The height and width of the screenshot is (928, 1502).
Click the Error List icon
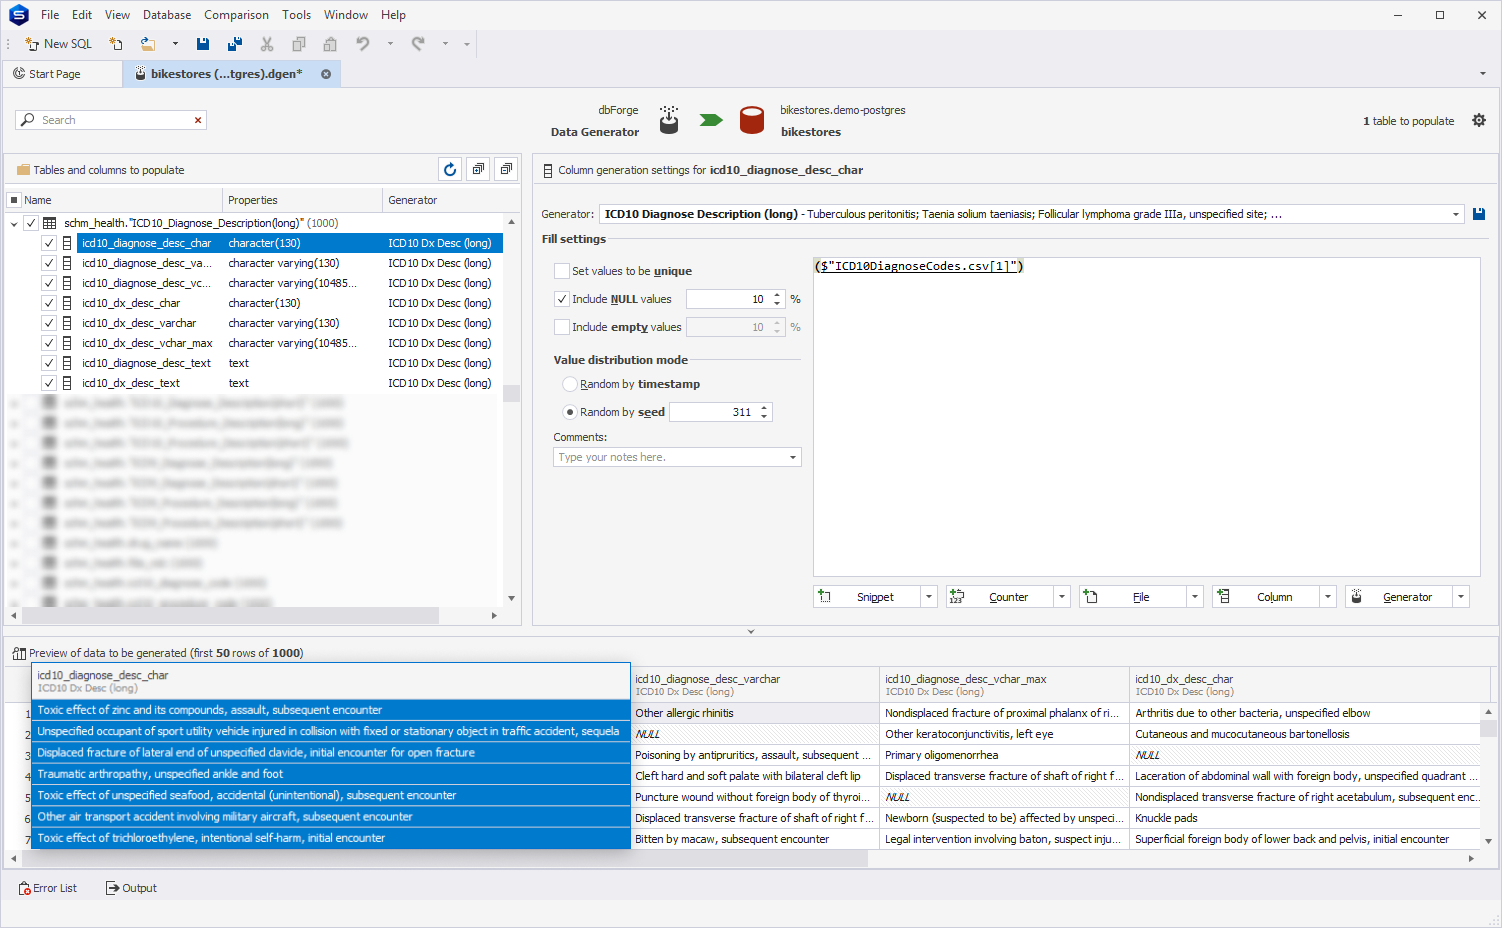point(24,888)
